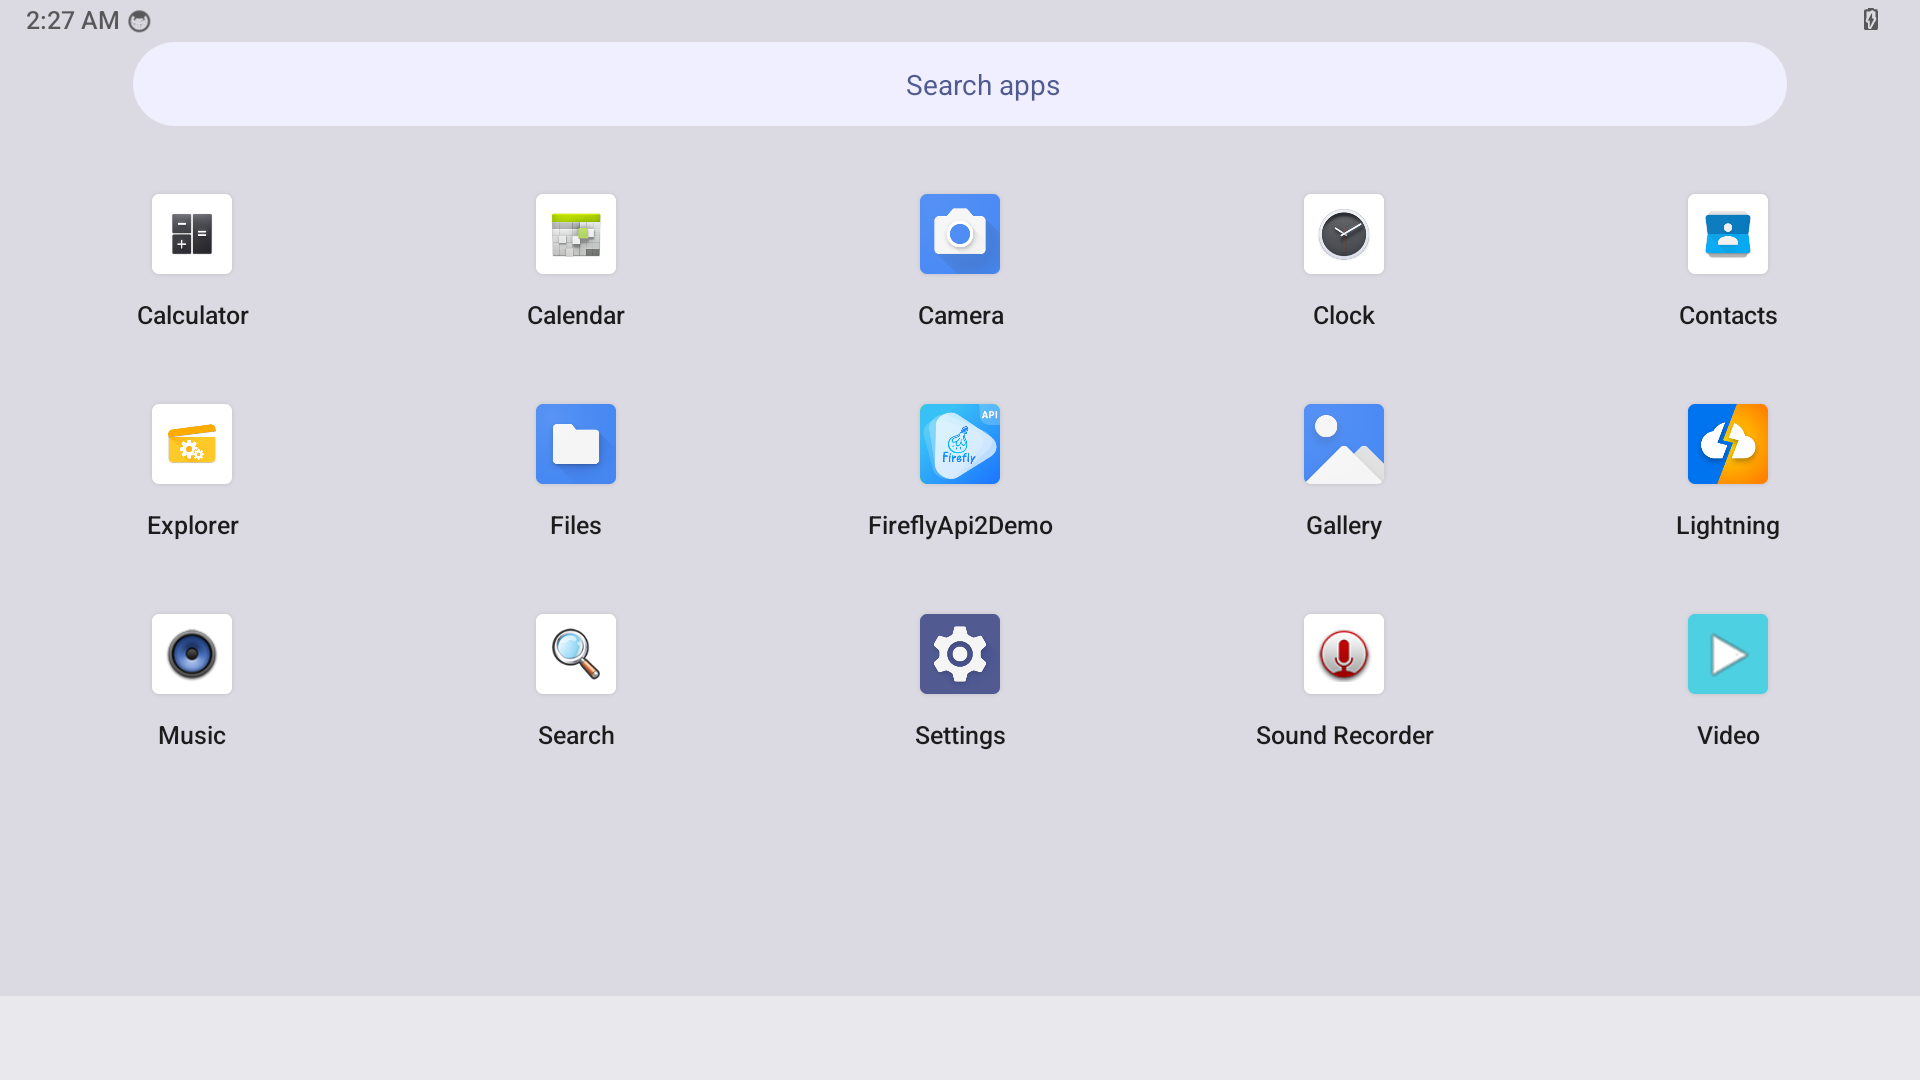The image size is (1920, 1080).
Task: Click the 2:27 AM status bar clock
Action: tap(72, 21)
